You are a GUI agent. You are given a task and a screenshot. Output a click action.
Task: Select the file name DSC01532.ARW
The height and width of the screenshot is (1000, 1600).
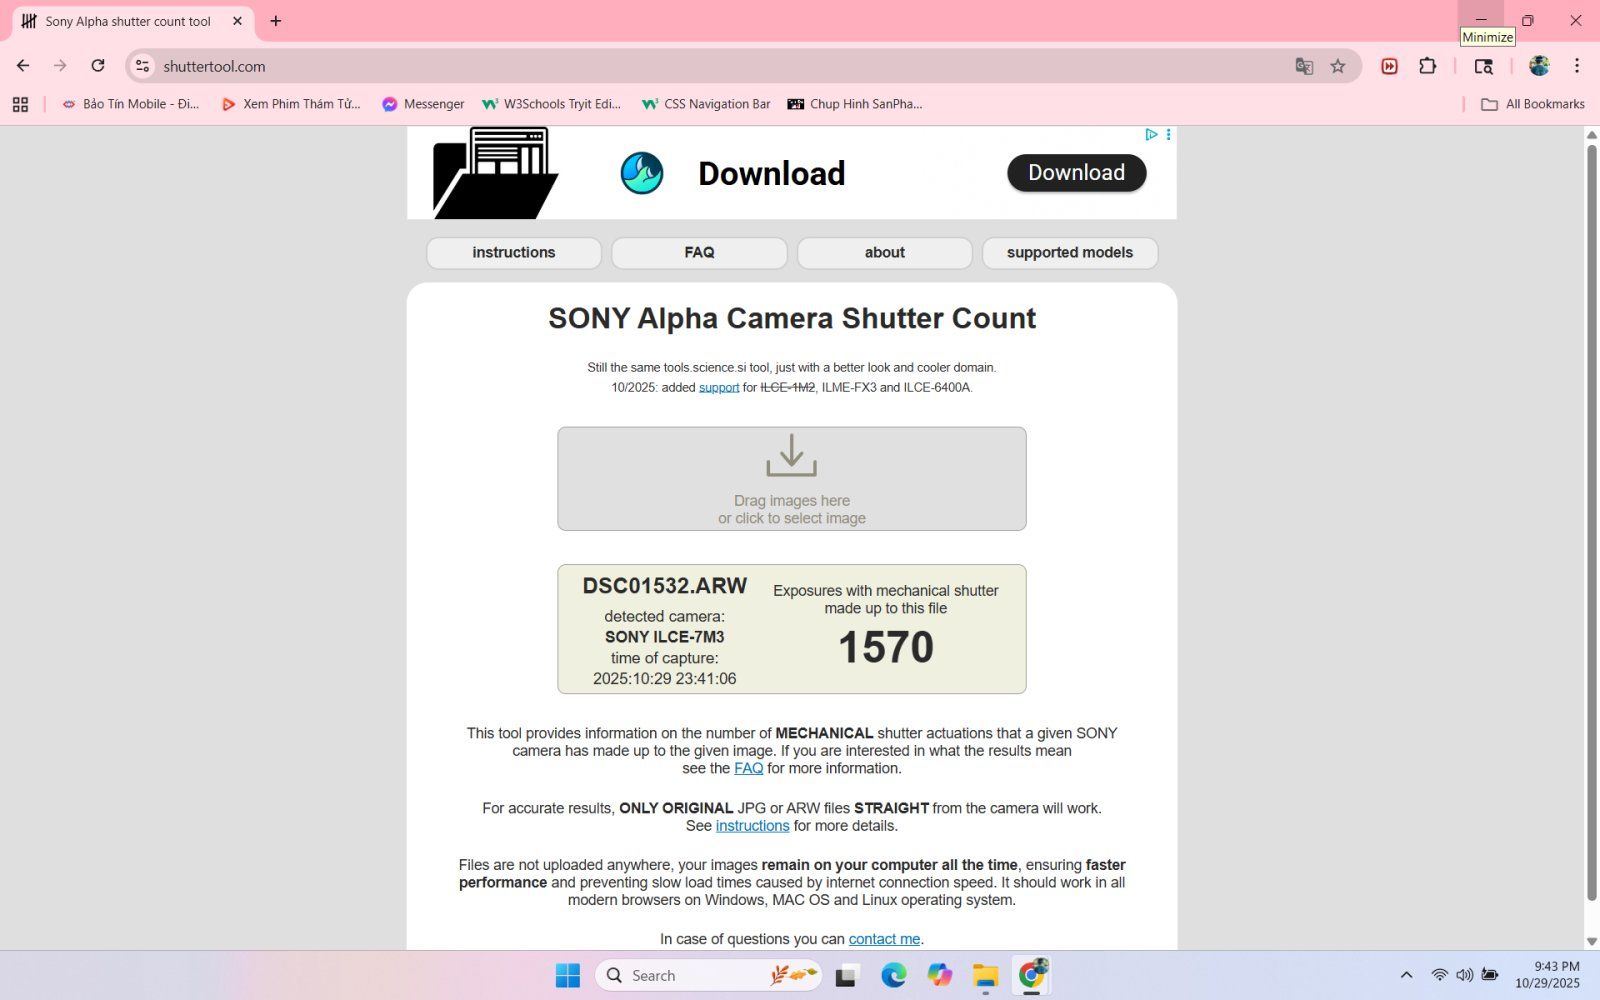tap(665, 586)
